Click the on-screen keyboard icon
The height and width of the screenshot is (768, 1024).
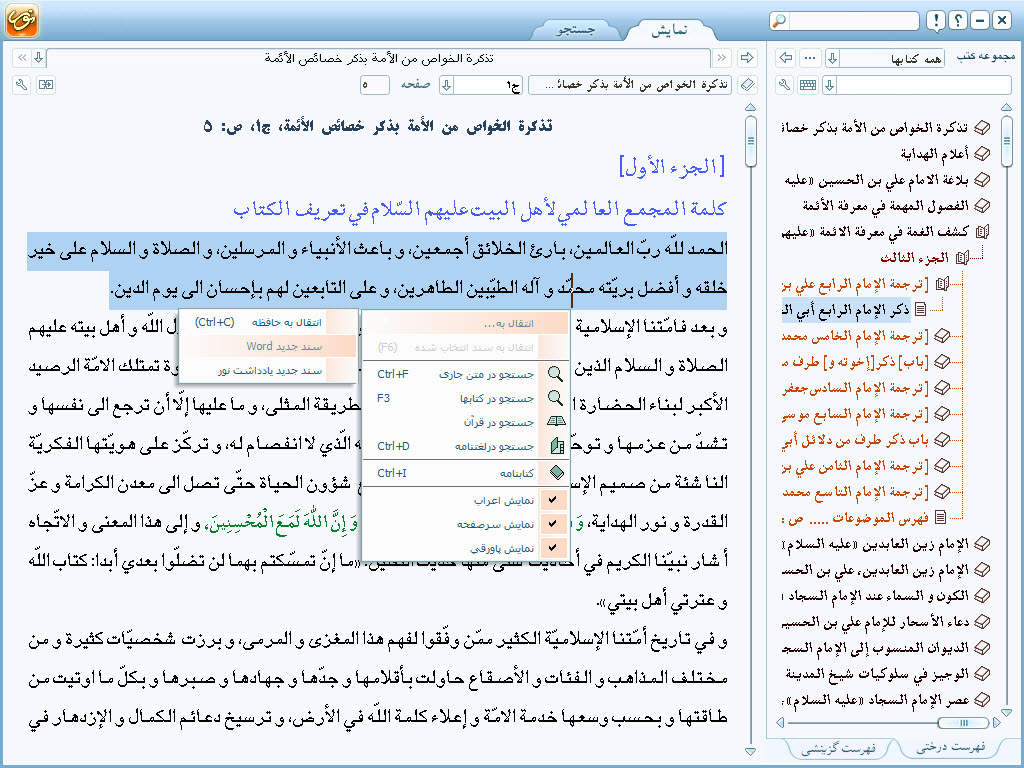(x=807, y=85)
